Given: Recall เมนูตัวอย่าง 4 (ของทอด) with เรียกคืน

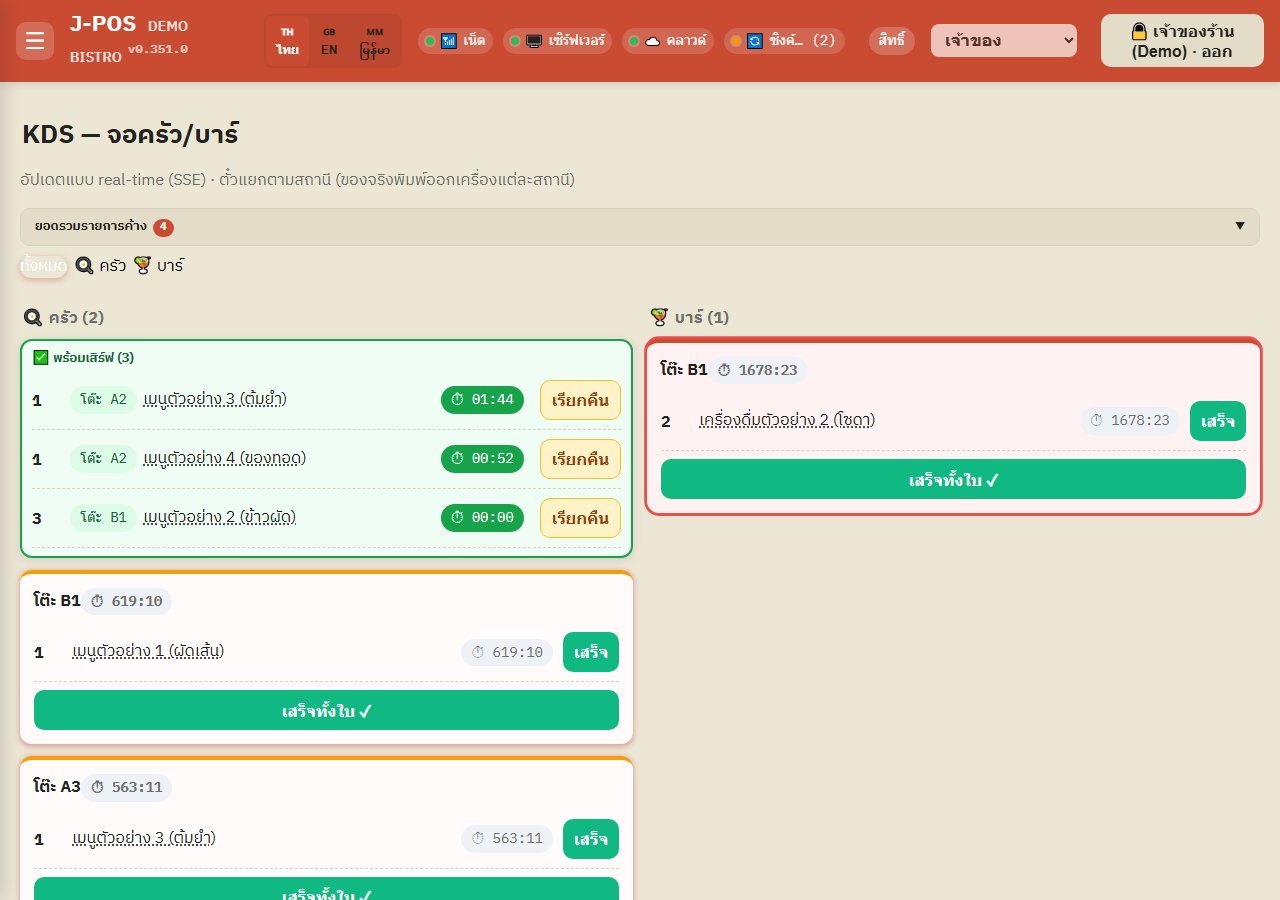Looking at the screenshot, I should click(581, 459).
